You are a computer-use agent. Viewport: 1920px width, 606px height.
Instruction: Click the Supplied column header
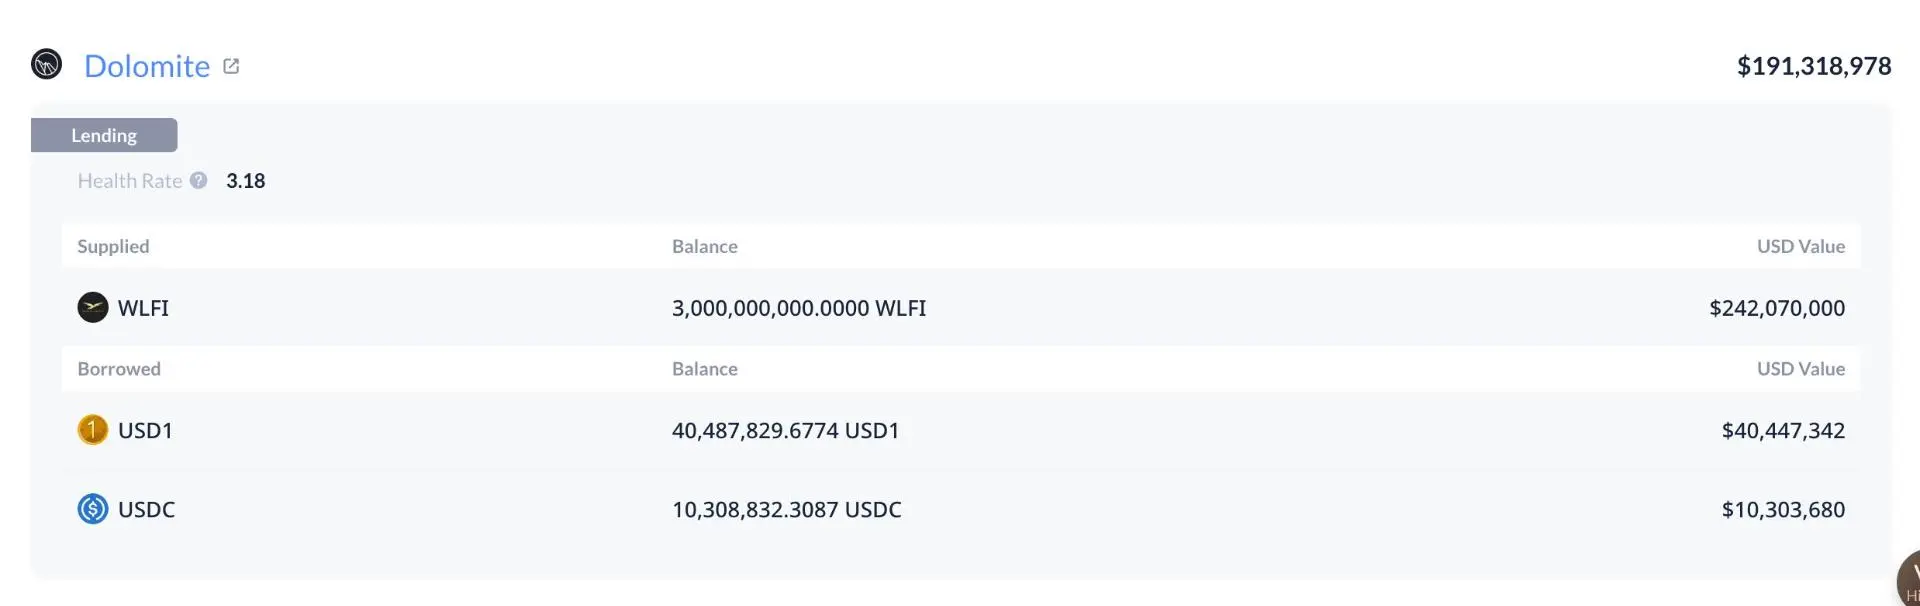point(113,246)
